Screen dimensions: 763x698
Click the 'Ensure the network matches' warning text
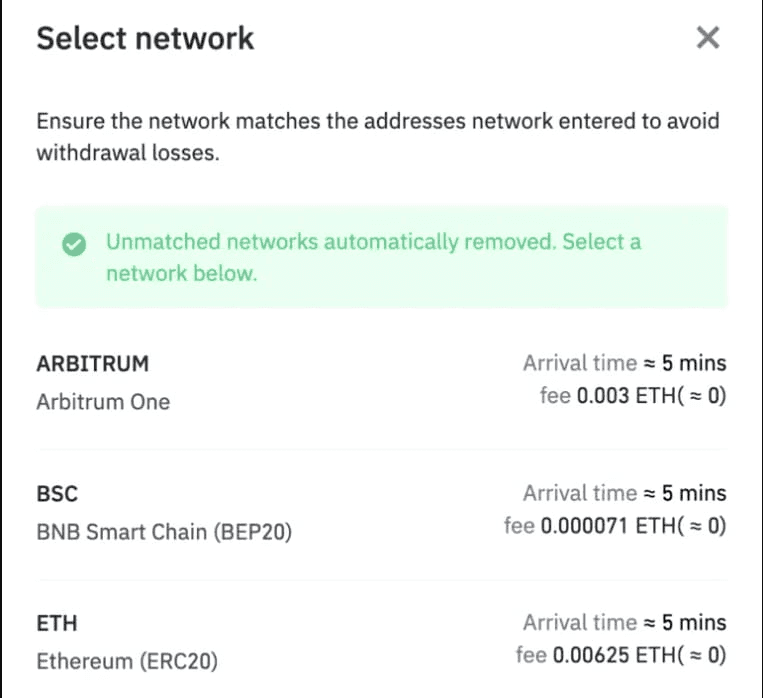point(180,122)
